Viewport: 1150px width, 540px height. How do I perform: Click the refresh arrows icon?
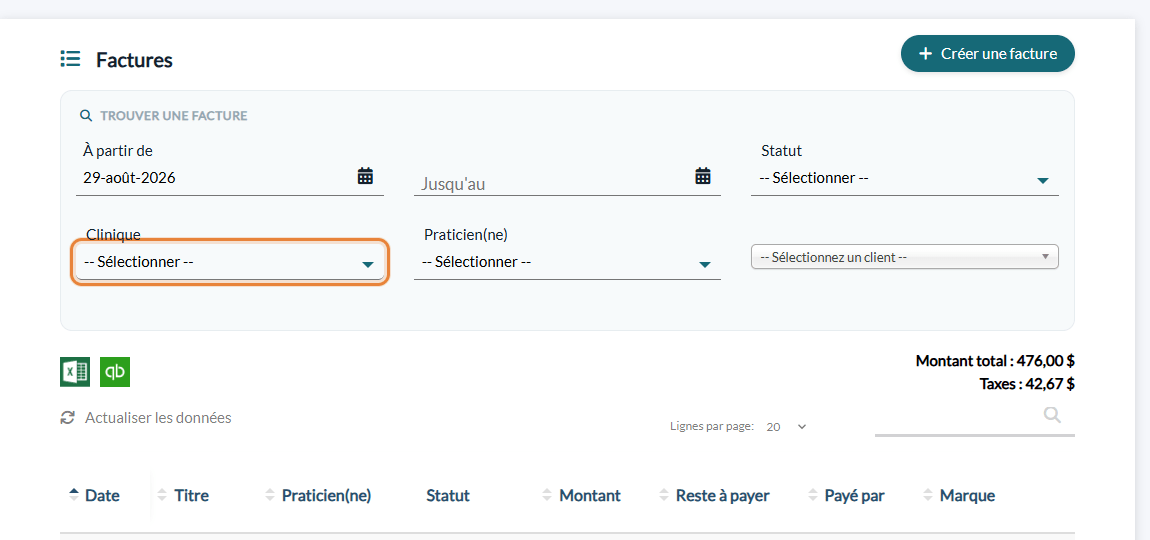pyautogui.click(x=67, y=417)
